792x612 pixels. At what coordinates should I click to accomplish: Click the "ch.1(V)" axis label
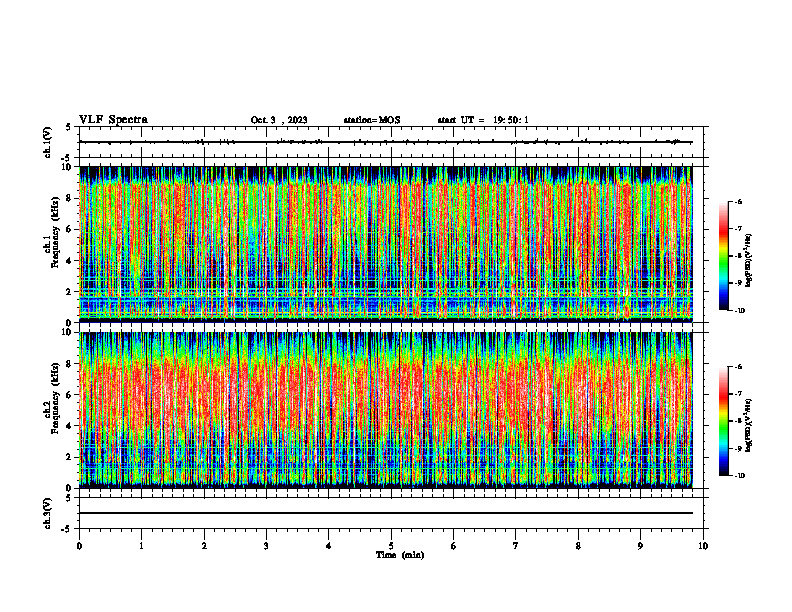click(47, 142)
